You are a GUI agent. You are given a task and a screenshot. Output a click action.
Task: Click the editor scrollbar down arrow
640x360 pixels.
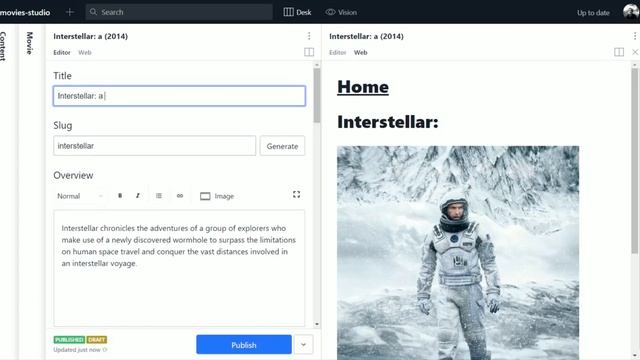(317, 324)
